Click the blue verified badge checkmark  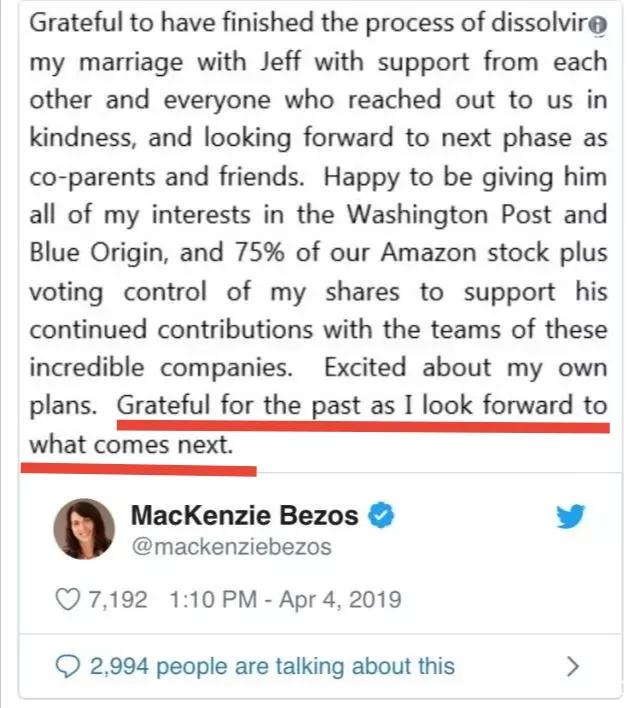point(382,515)
